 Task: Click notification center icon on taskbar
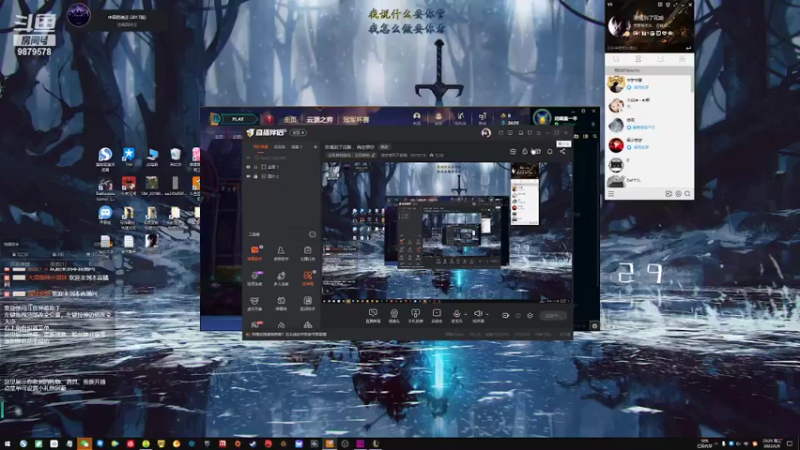[790, 444]
